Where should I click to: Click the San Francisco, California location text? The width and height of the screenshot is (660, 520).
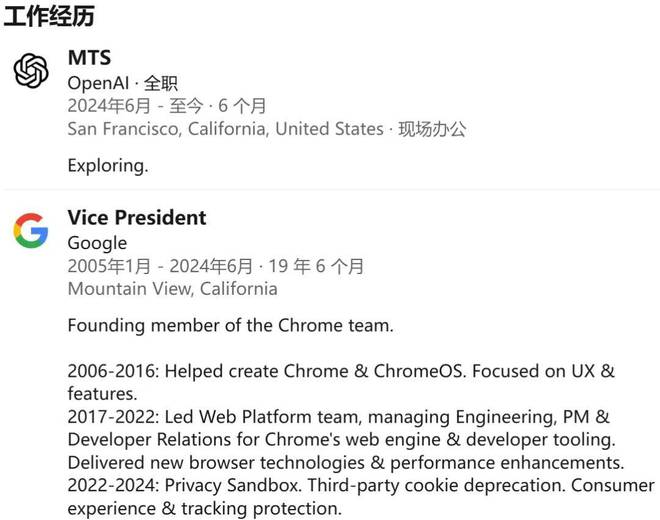coord(225,129)
